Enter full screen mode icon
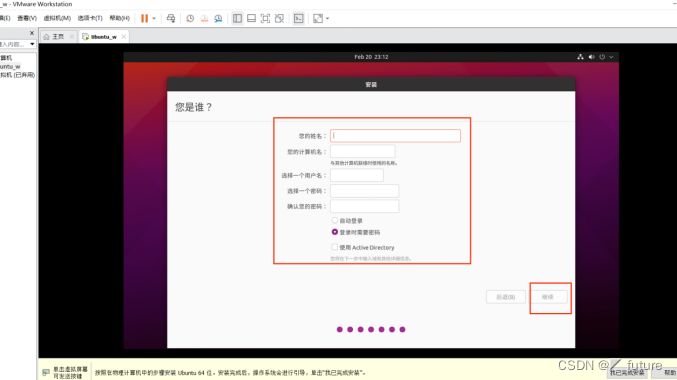Image resolution: width=677 pixels, height=380 pixels. point(266,18)
